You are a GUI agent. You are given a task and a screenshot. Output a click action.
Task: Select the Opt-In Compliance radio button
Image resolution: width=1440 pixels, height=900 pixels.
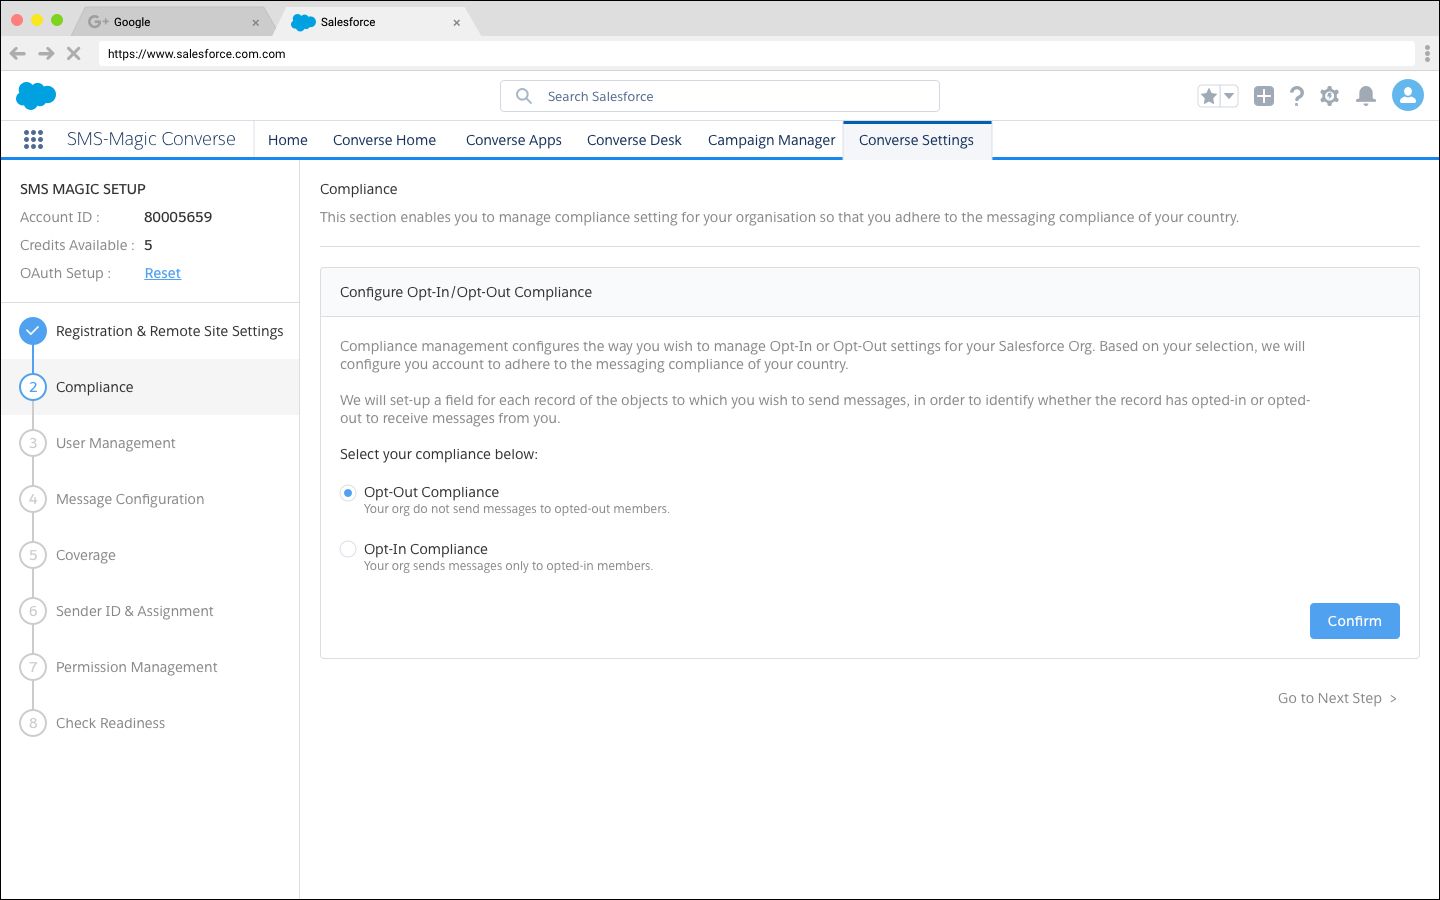click(x=348, y=549)
